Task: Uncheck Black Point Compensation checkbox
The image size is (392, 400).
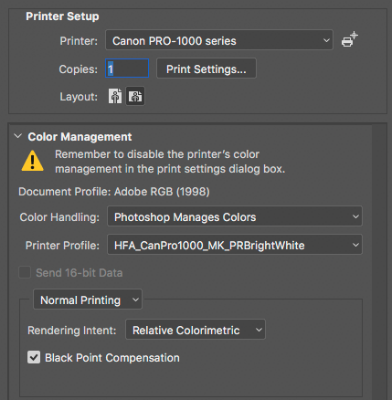Action: [x=33, y=357]
